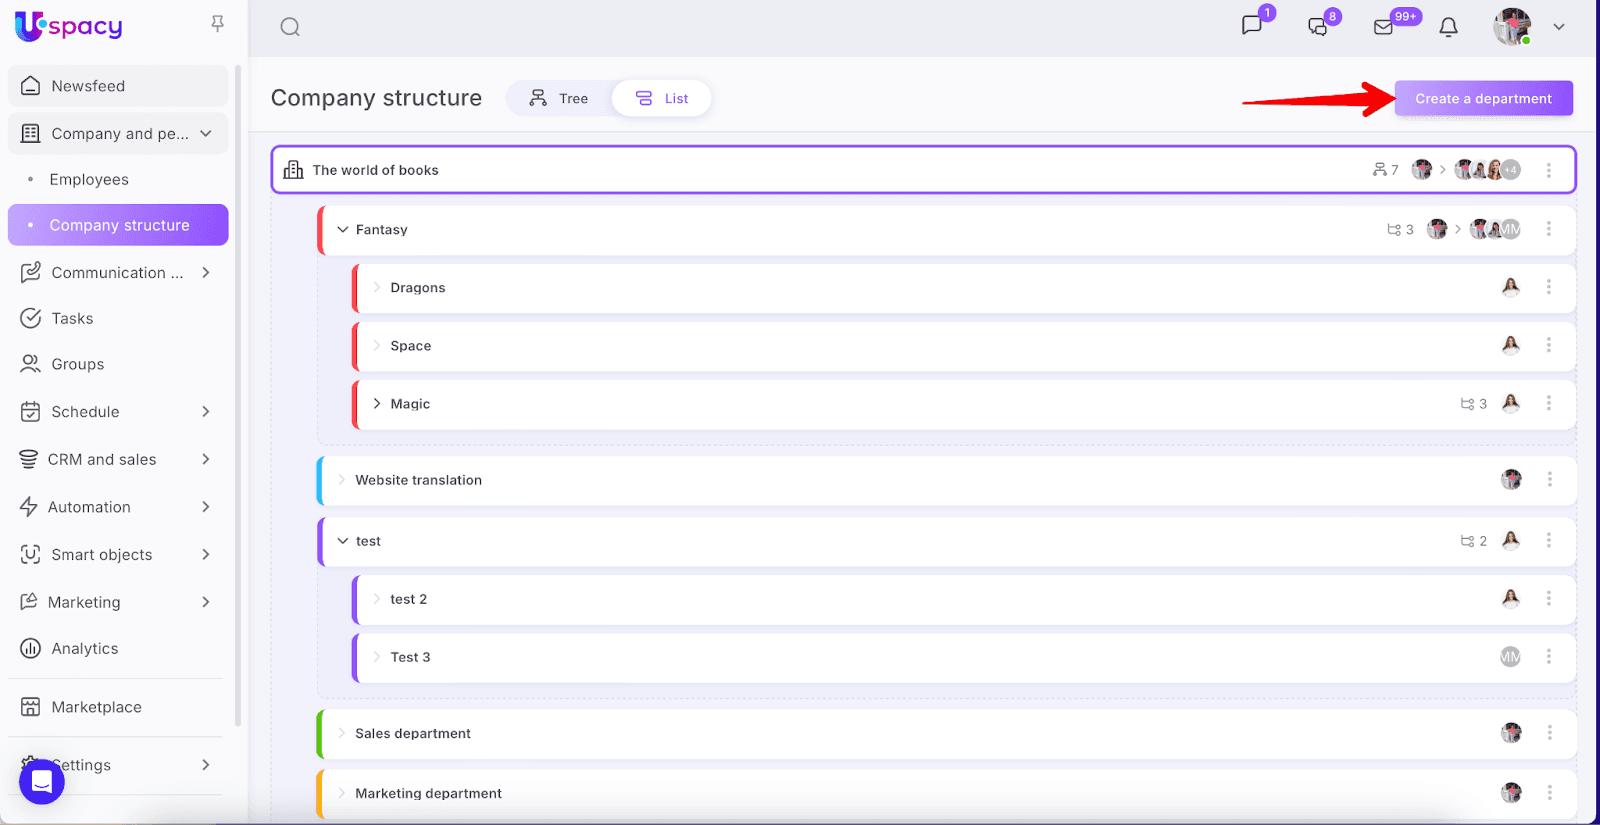Open three-dot menu for Sales department

(1549, 733)
